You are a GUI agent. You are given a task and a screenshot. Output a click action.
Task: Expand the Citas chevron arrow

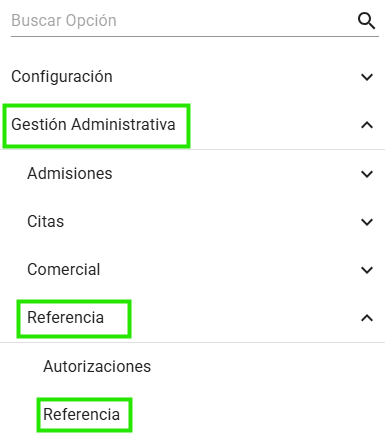[367, 222]
